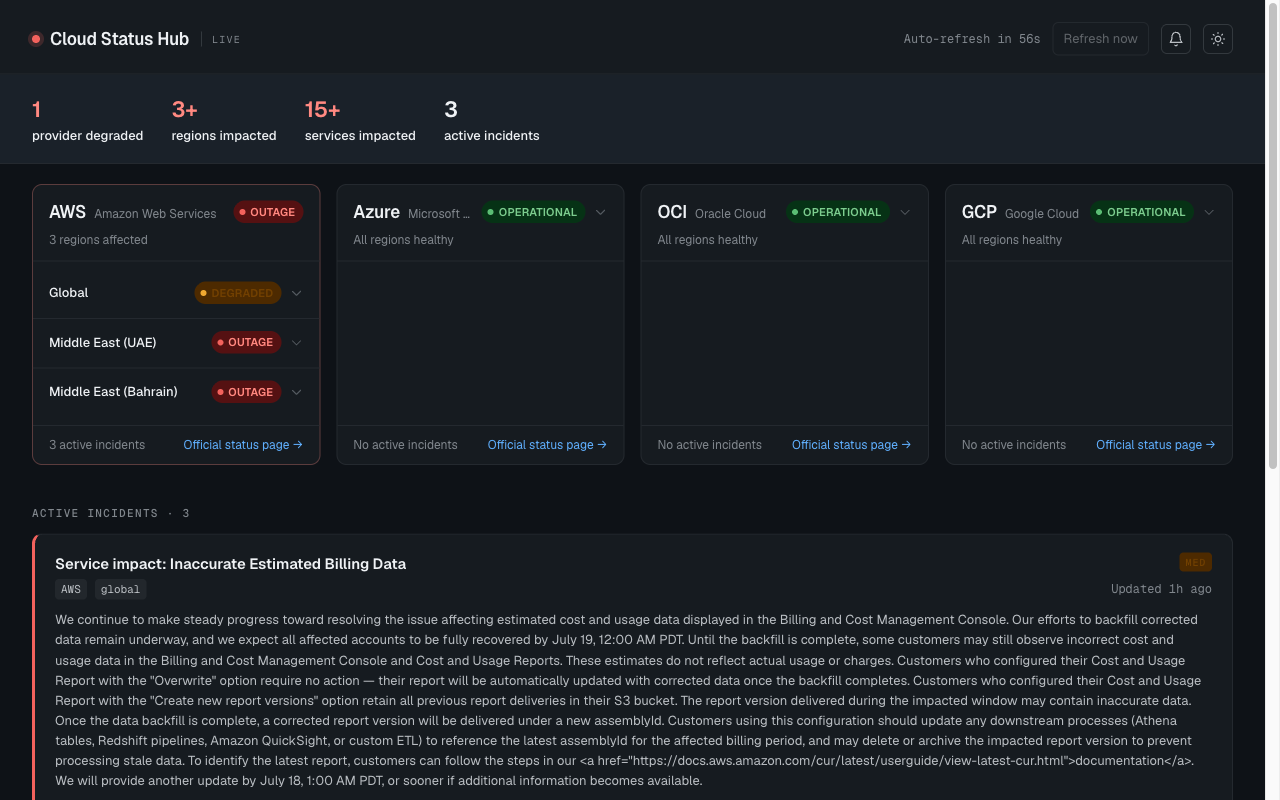Click the Cloud Status Hub title
The image size is (1280, 800).
tap(119, 39)
